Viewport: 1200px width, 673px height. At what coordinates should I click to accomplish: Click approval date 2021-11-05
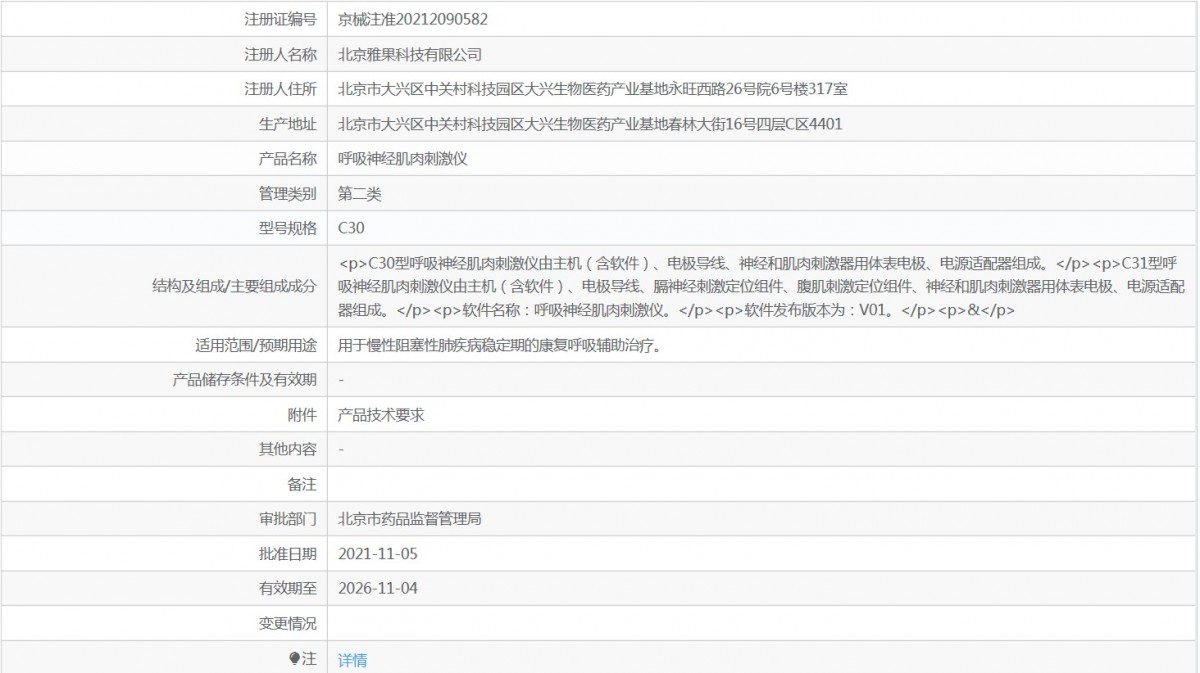(378, 553)
